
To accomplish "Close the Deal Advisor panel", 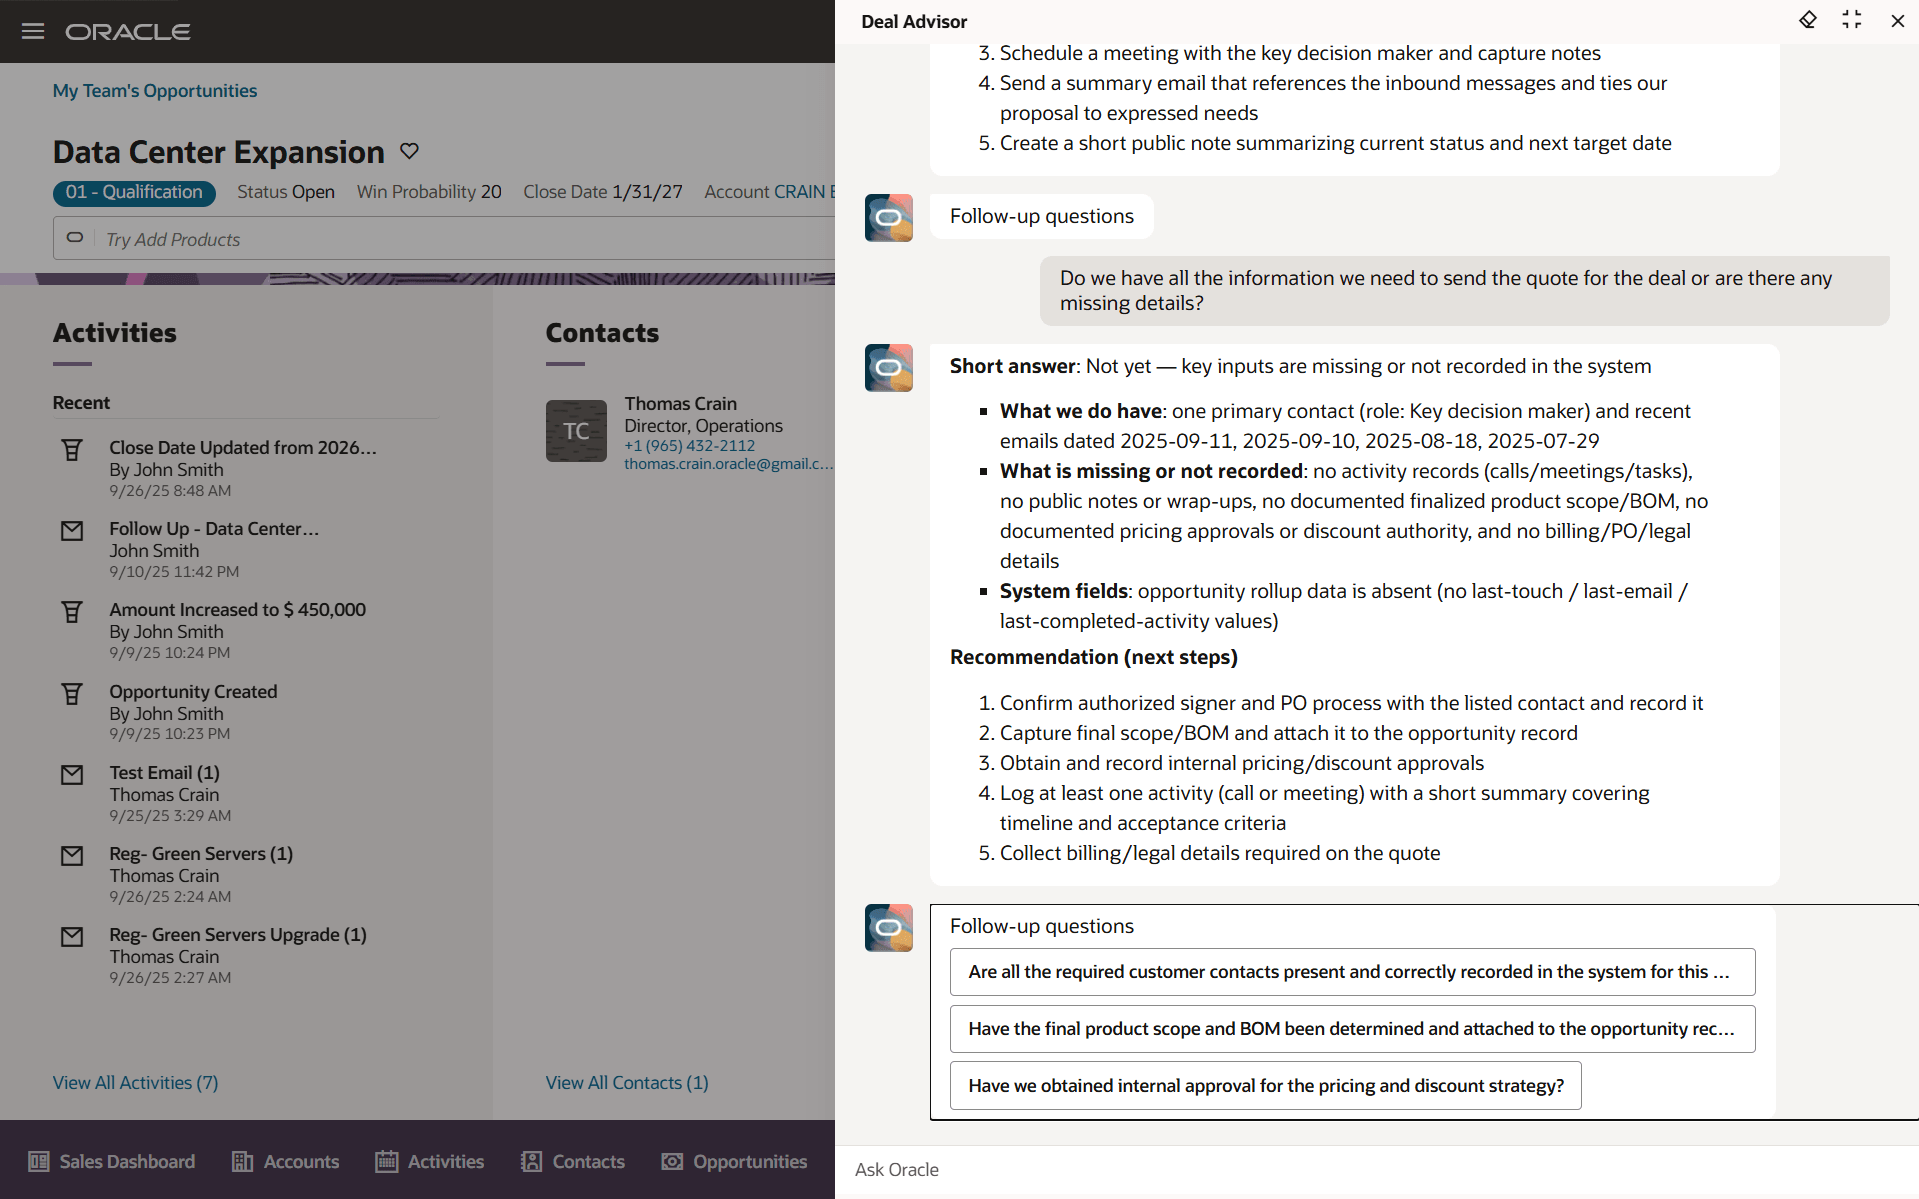I will [1897, 21].
